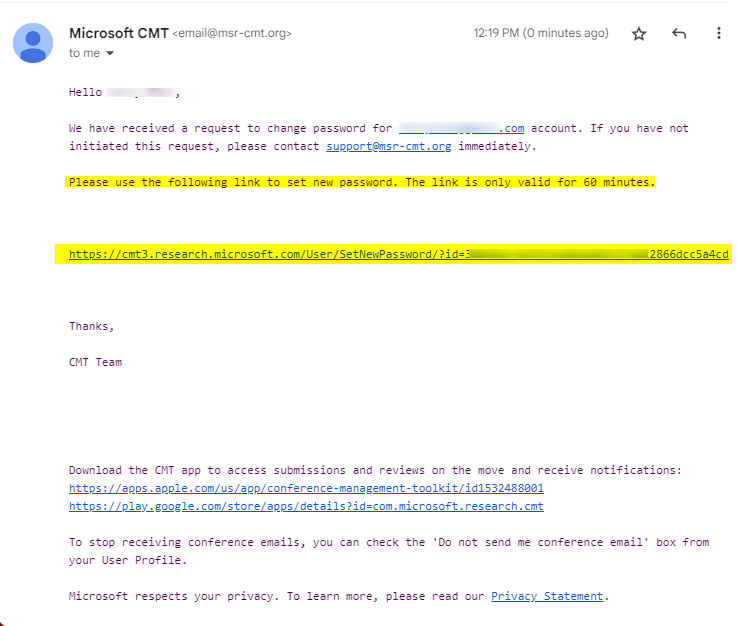Click the sender name Microsoft CMT
The image size is (738, 626).
point(117,33)
